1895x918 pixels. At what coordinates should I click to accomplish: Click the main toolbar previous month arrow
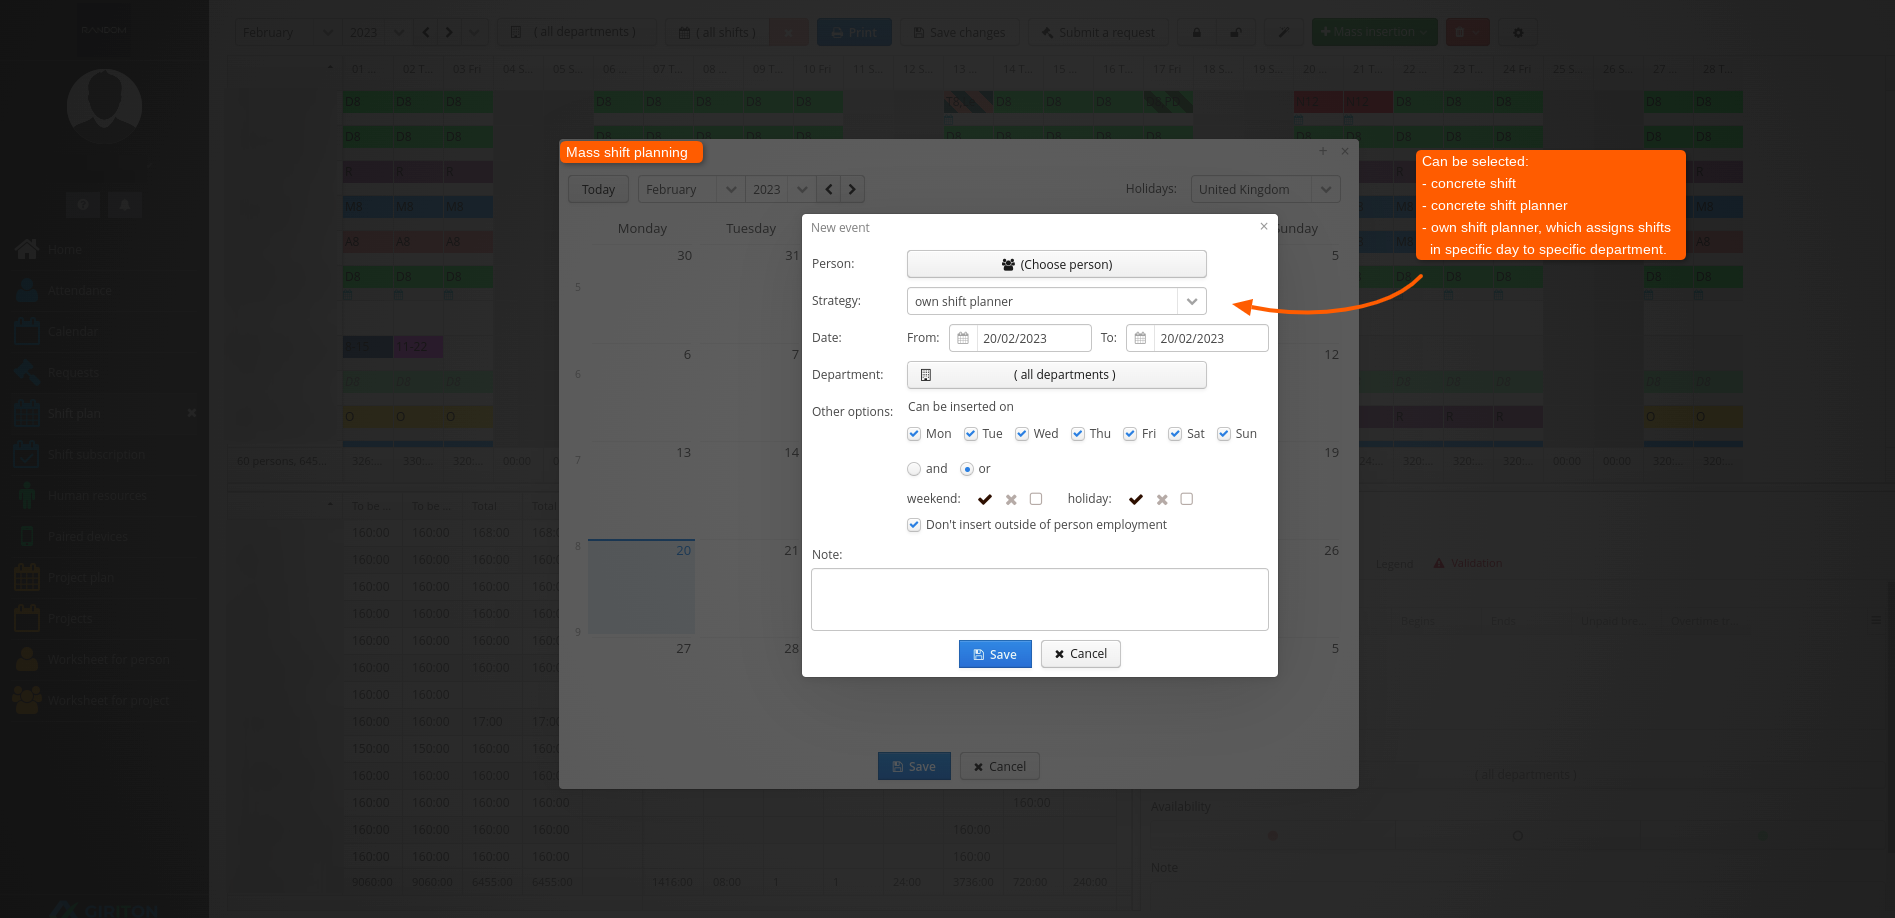[426, 32]
